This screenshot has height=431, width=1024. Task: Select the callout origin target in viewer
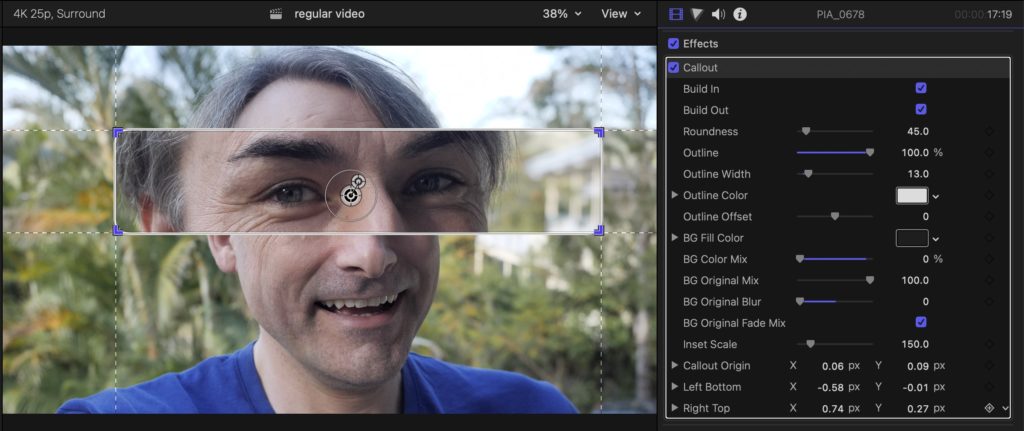350,195
